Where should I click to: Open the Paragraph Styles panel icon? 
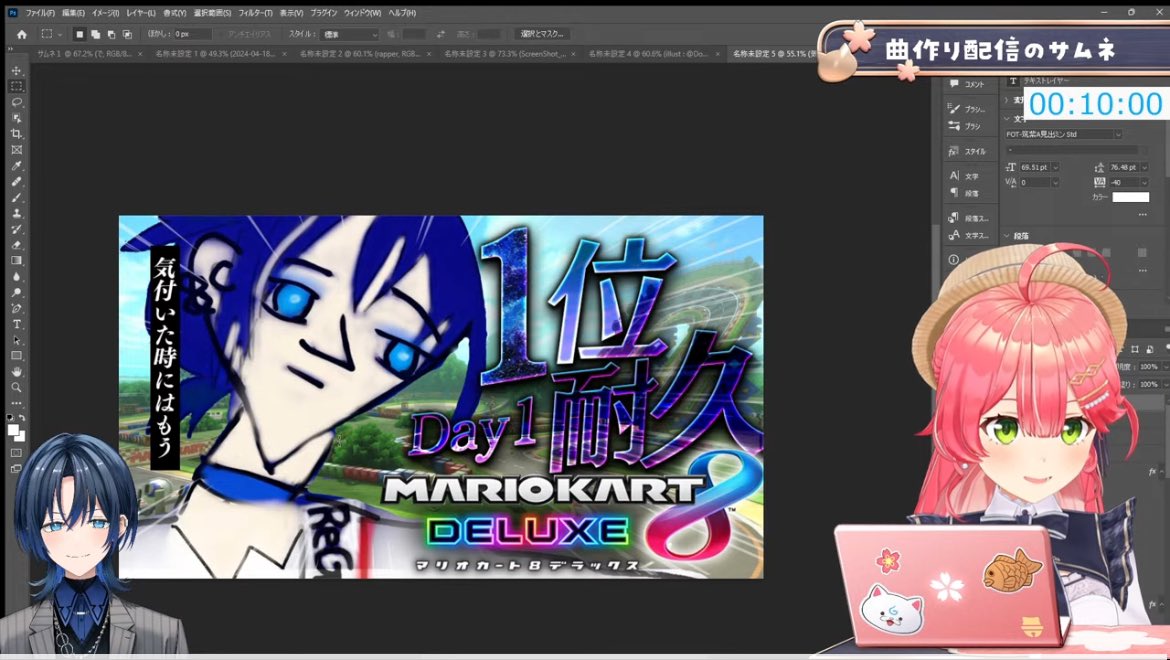tap(954, 218)
